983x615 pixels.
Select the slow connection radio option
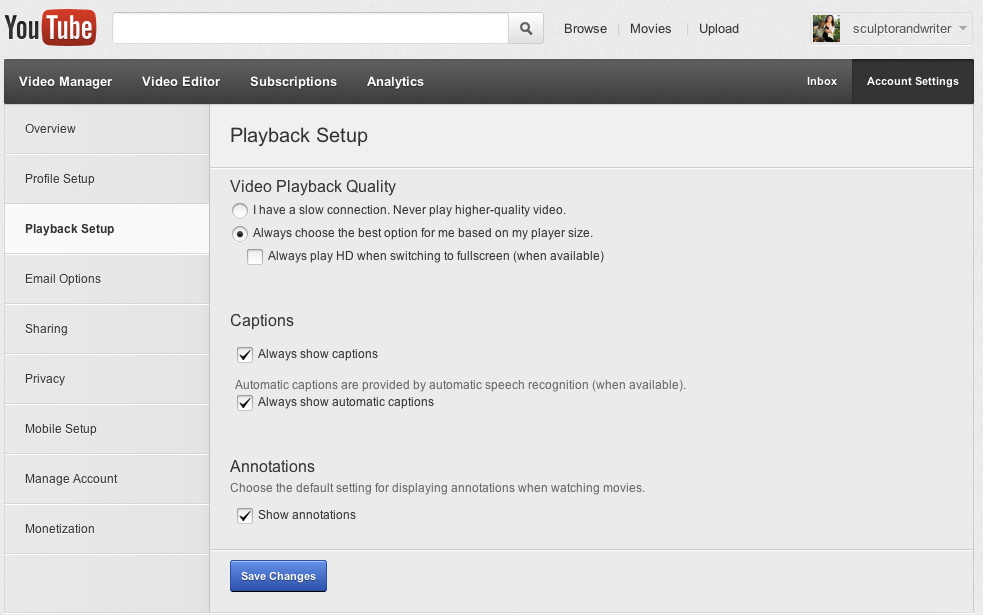point(239,211)
